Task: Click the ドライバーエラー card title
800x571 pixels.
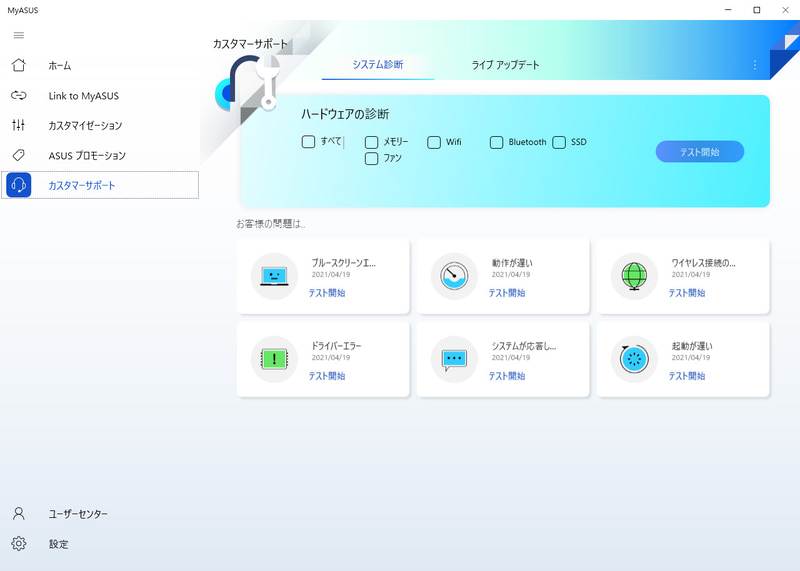Action: coord(336,346)
